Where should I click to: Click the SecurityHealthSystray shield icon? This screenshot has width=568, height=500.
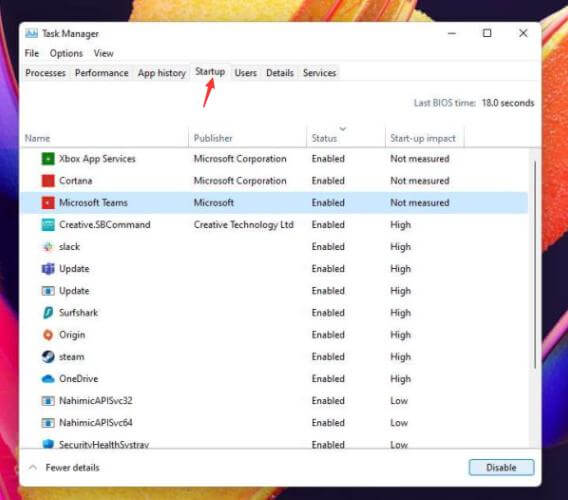pos(48,444)
